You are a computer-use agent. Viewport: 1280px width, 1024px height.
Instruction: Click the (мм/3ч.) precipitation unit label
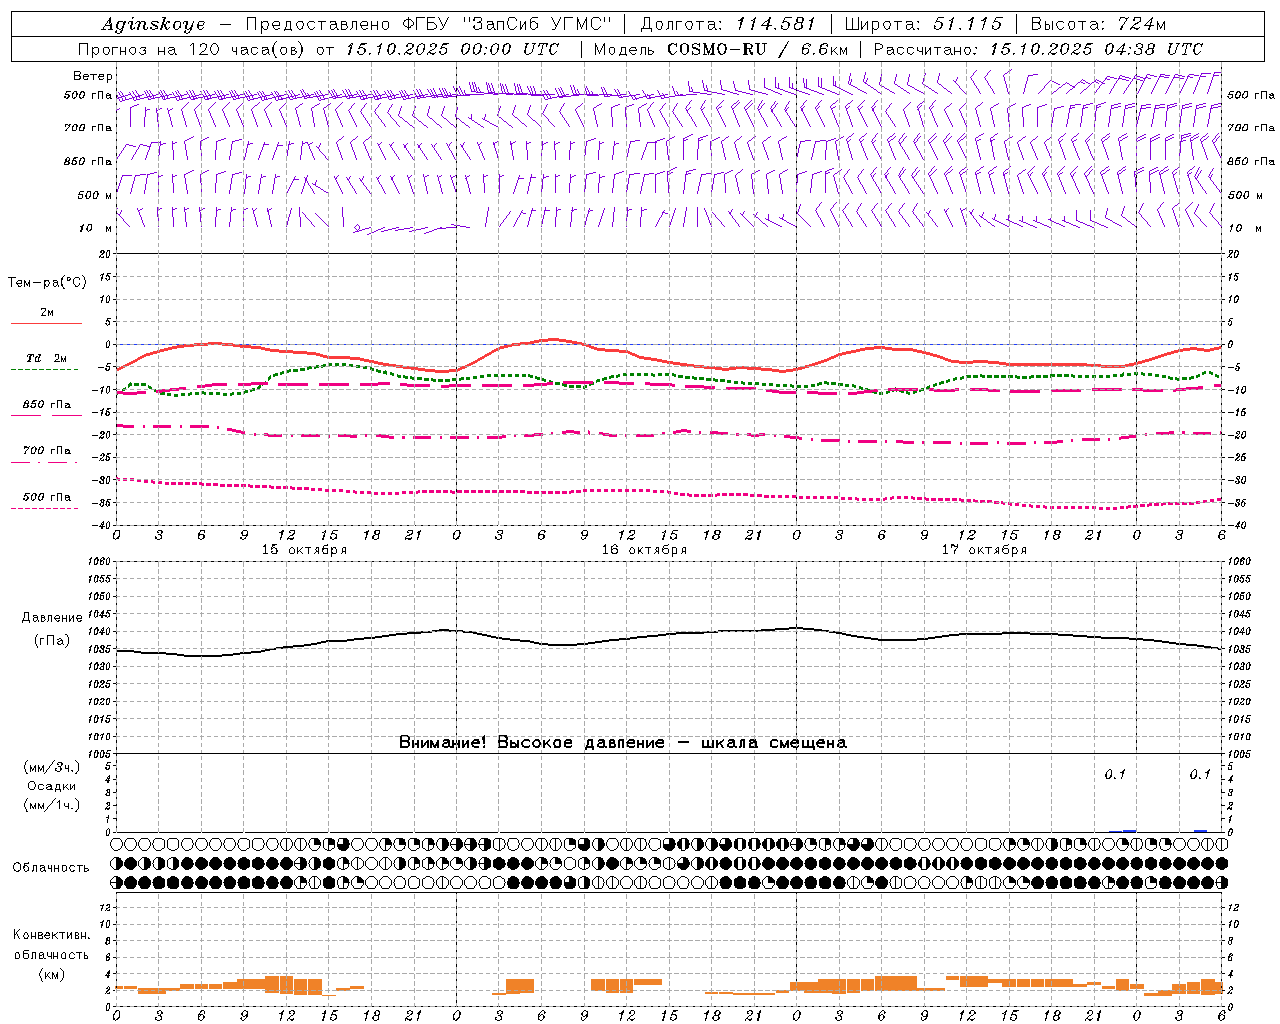(52, 767)
